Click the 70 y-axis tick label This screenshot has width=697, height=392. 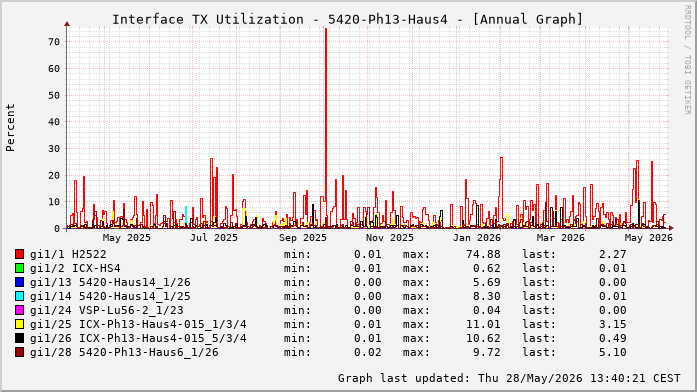(54, 42)
